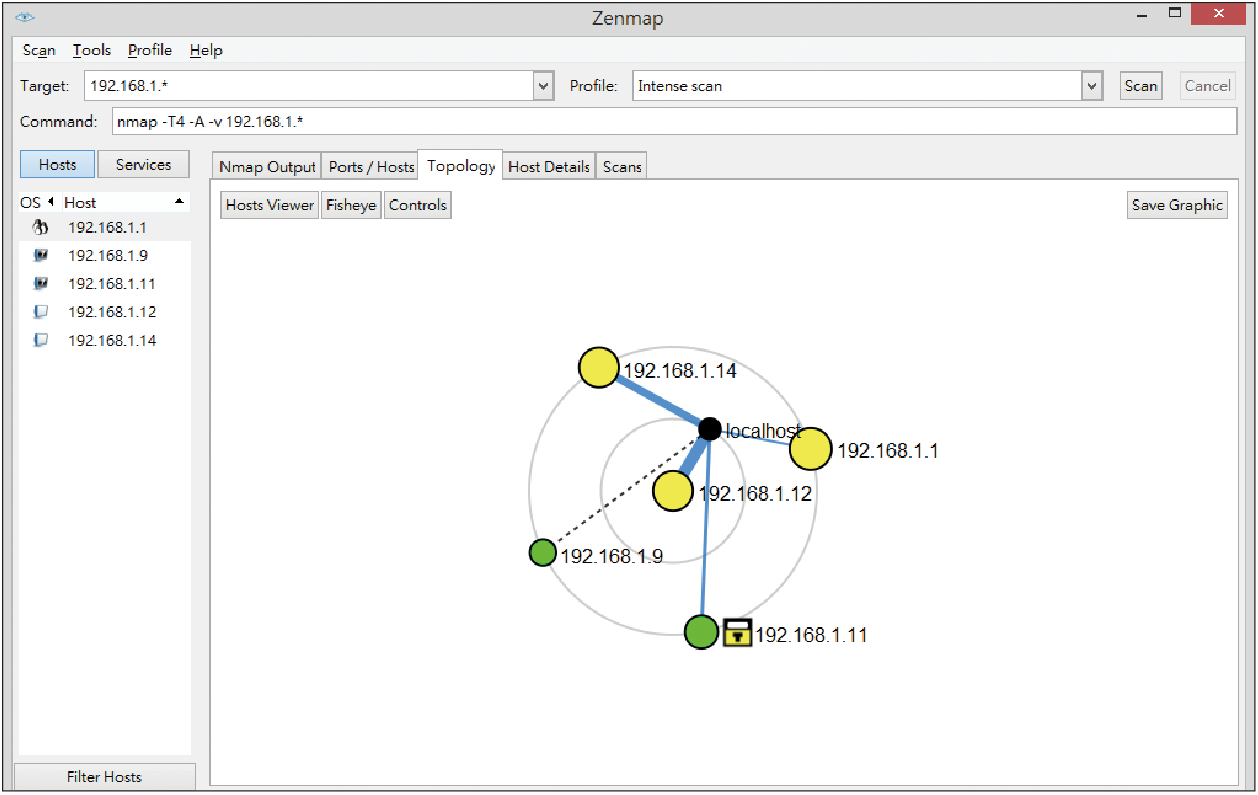Click the 192.168.1.12 label in topology
1258x795 pixels.
click(x=755, y=493)
